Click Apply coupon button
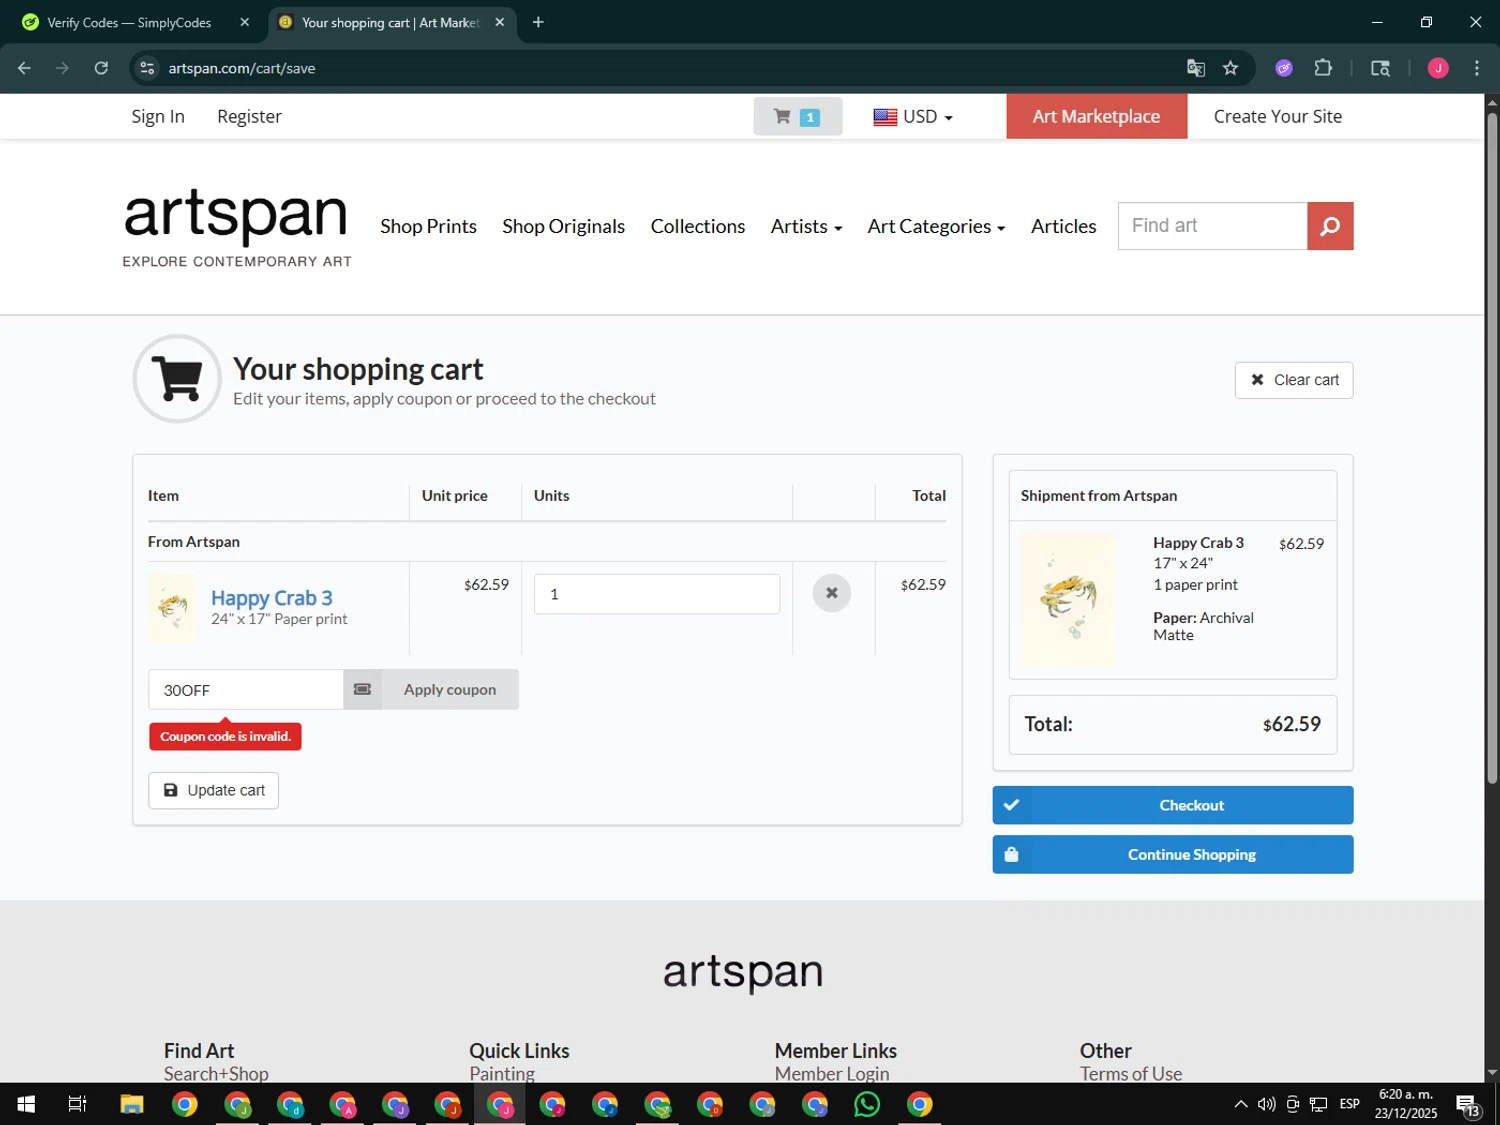 450,689
